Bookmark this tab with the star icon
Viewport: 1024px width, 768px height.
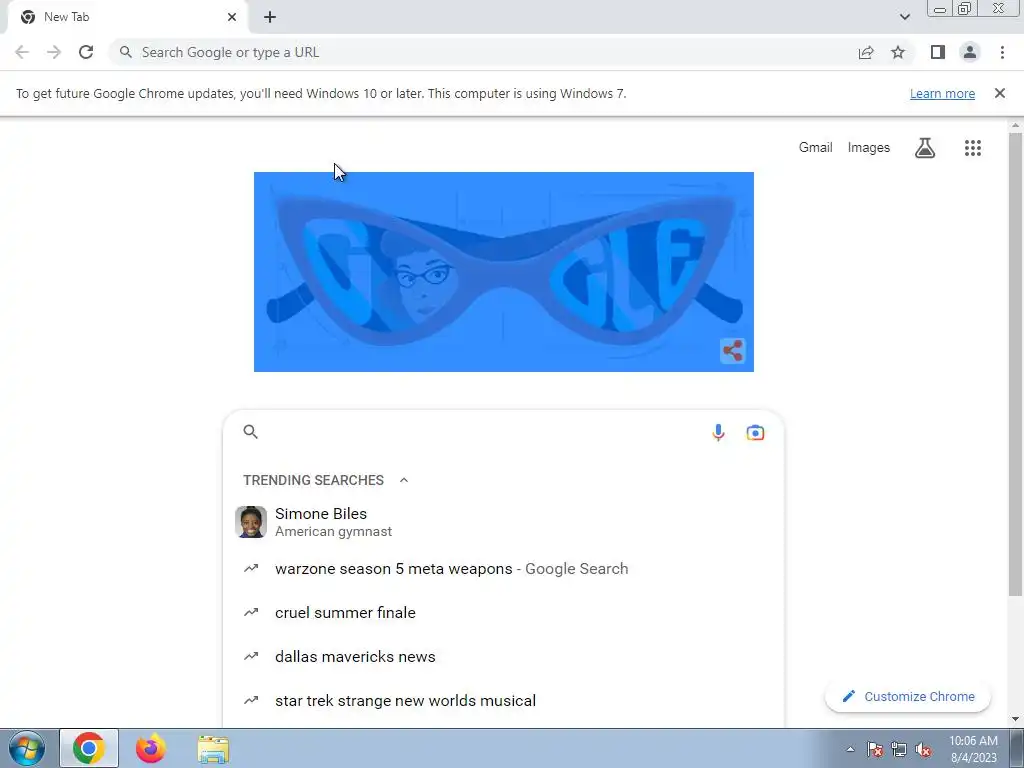(898, 52)
